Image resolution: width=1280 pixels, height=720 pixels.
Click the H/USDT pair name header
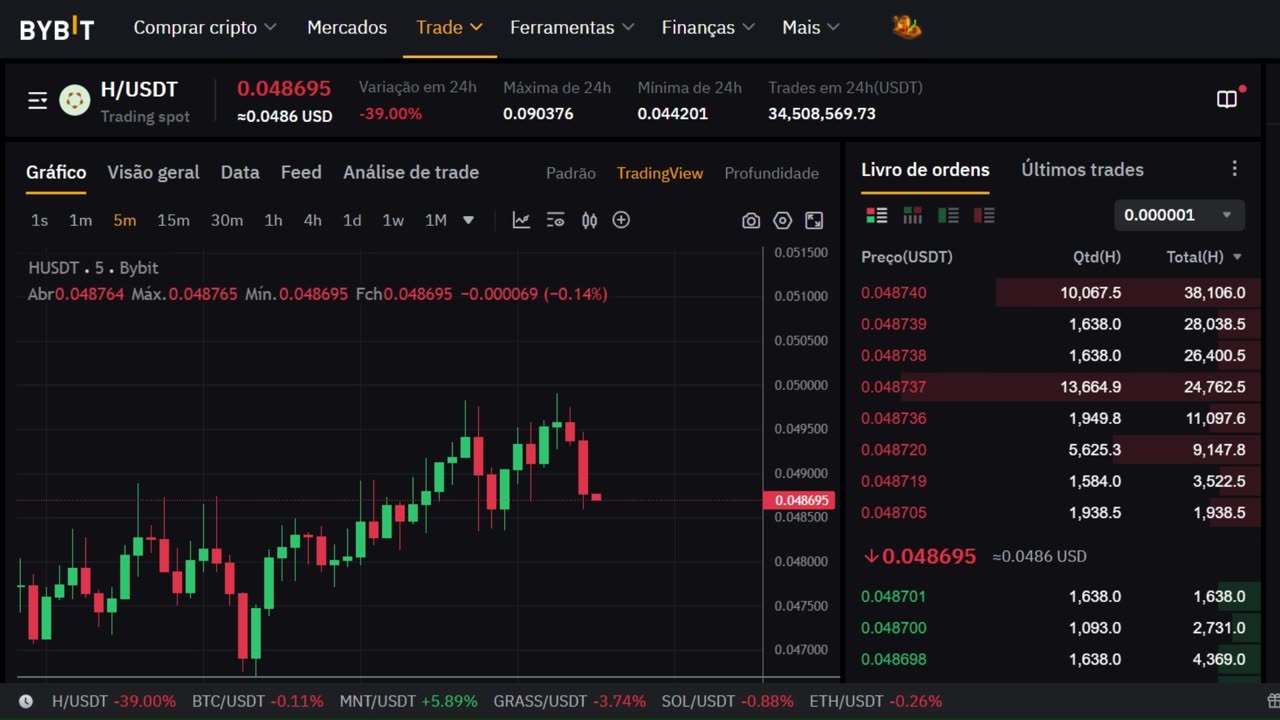(x=139, y=89)
